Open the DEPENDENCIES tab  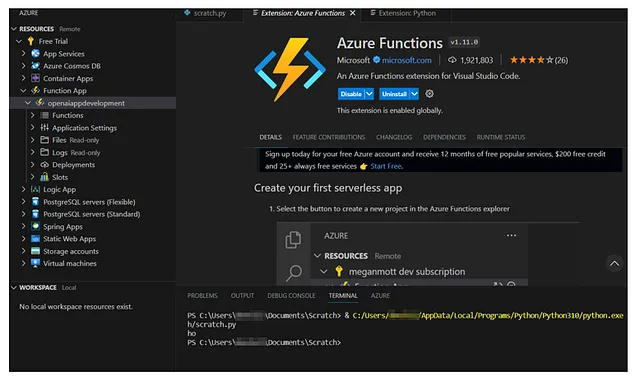444,137
